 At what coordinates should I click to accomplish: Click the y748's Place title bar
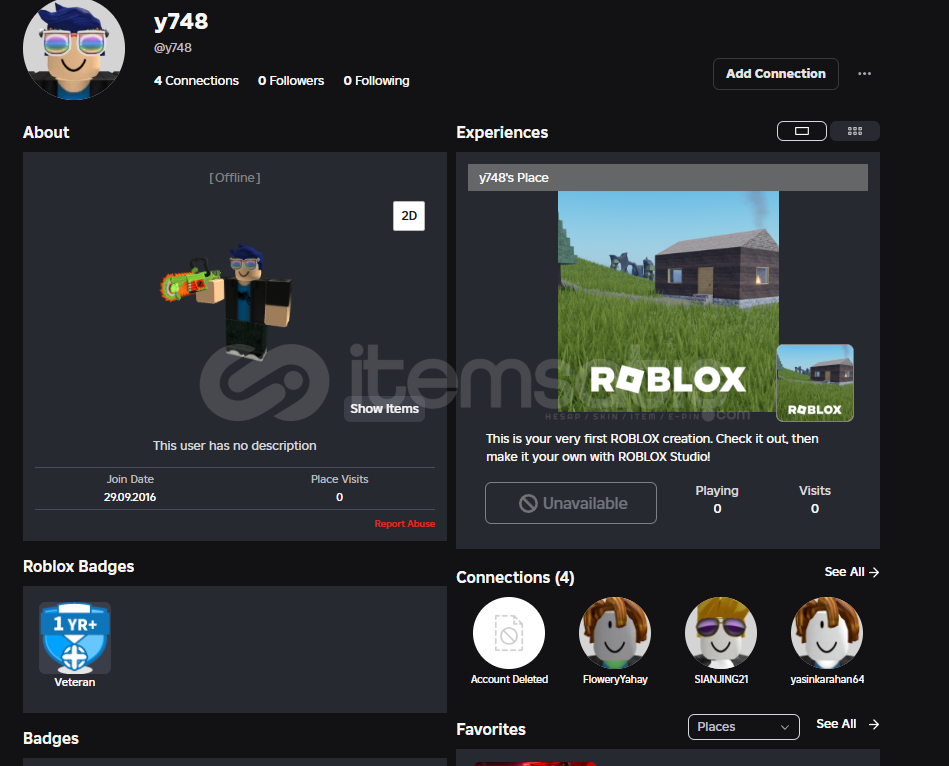[668, 177]
